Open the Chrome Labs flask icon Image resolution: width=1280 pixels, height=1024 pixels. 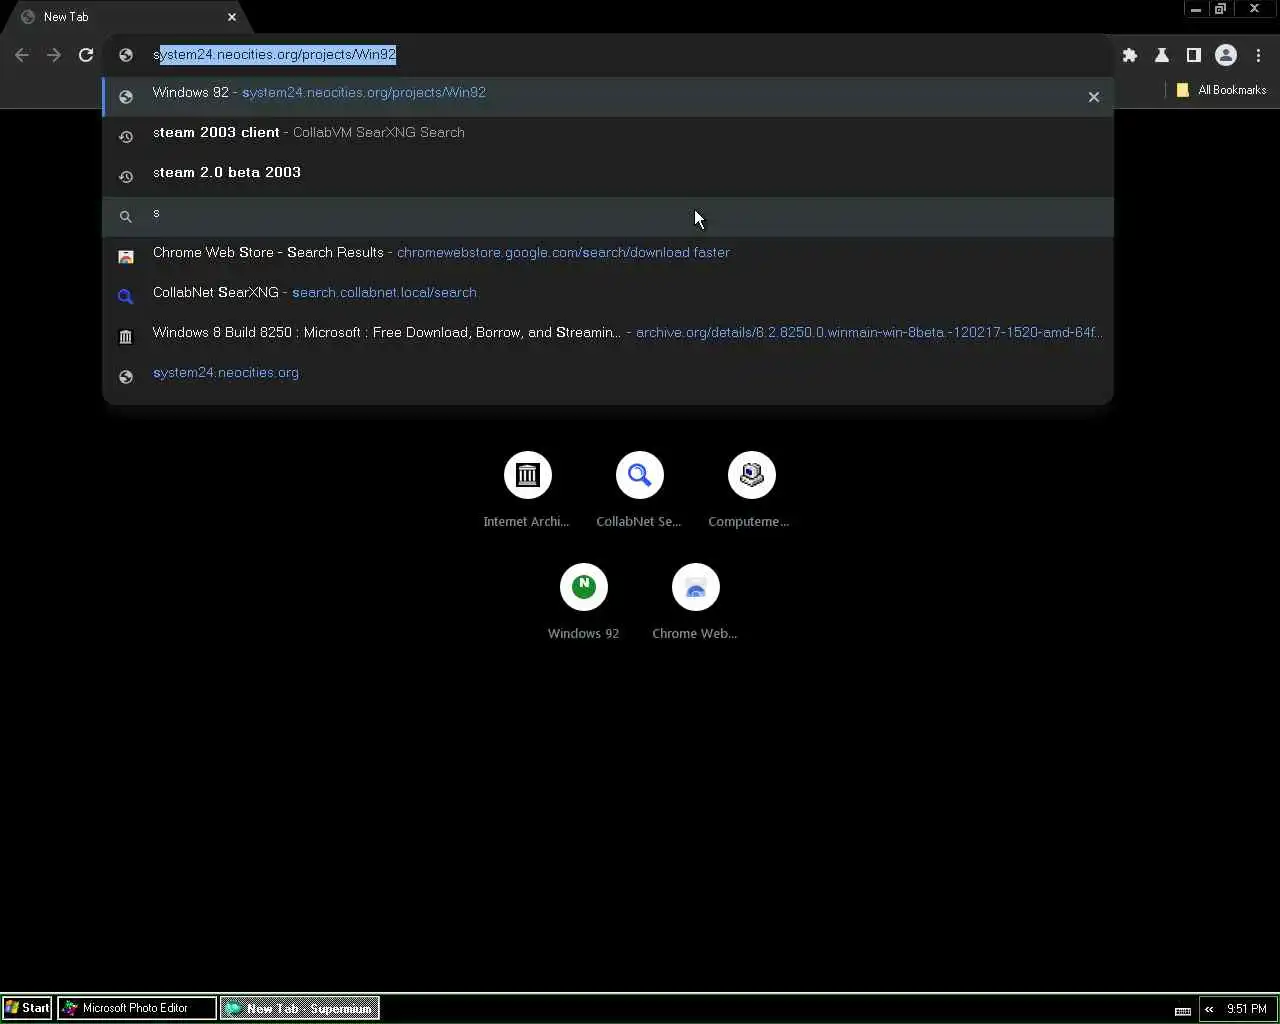coord(1162,55)
